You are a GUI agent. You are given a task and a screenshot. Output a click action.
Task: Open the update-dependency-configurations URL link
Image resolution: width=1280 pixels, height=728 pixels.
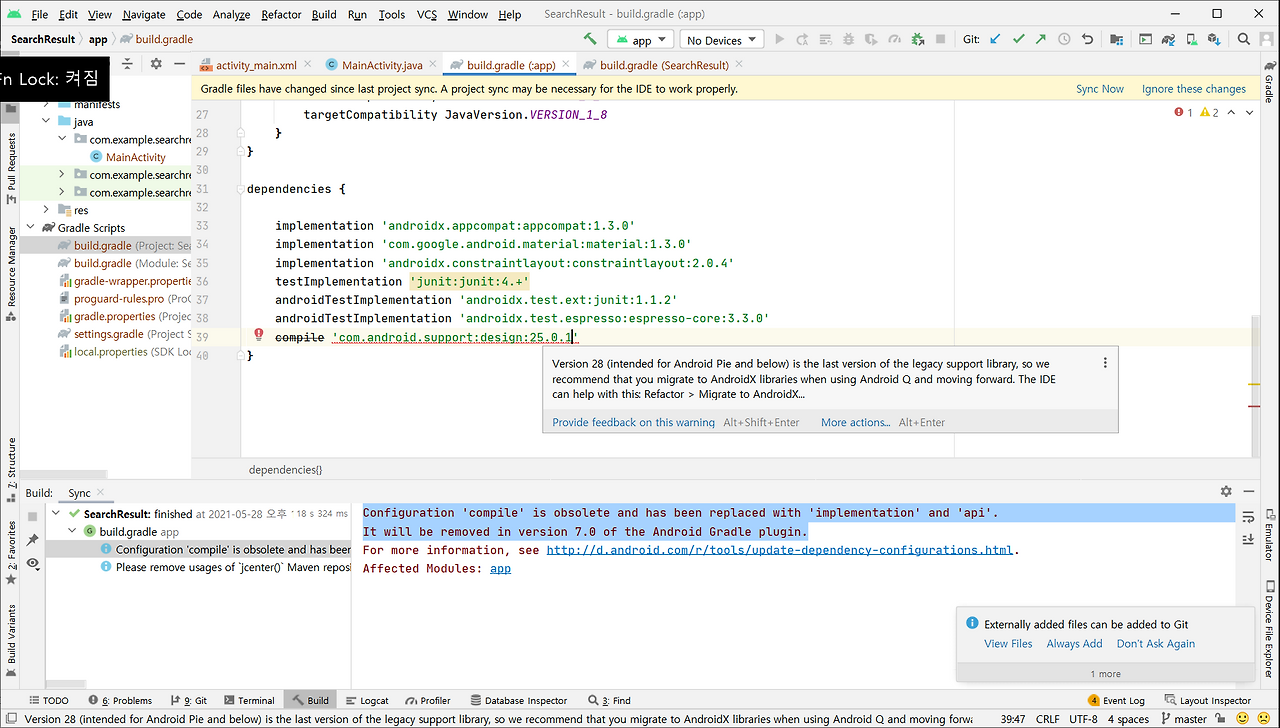pos(780,550)
